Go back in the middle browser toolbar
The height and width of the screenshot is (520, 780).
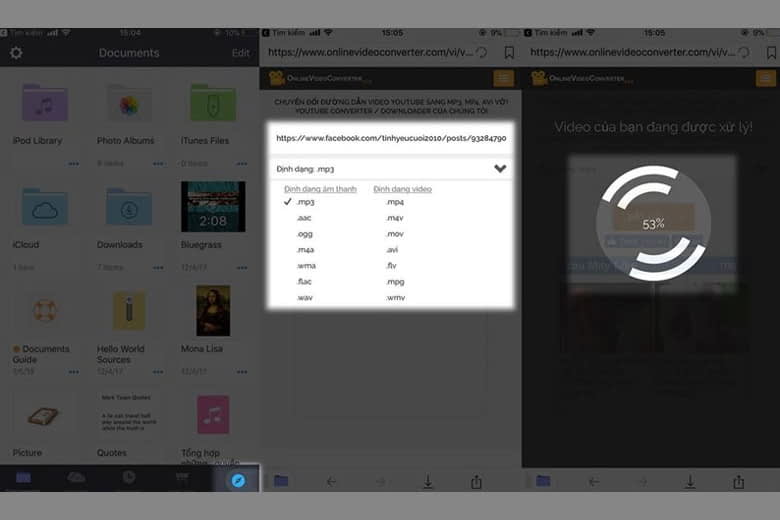tap(331, 481)
